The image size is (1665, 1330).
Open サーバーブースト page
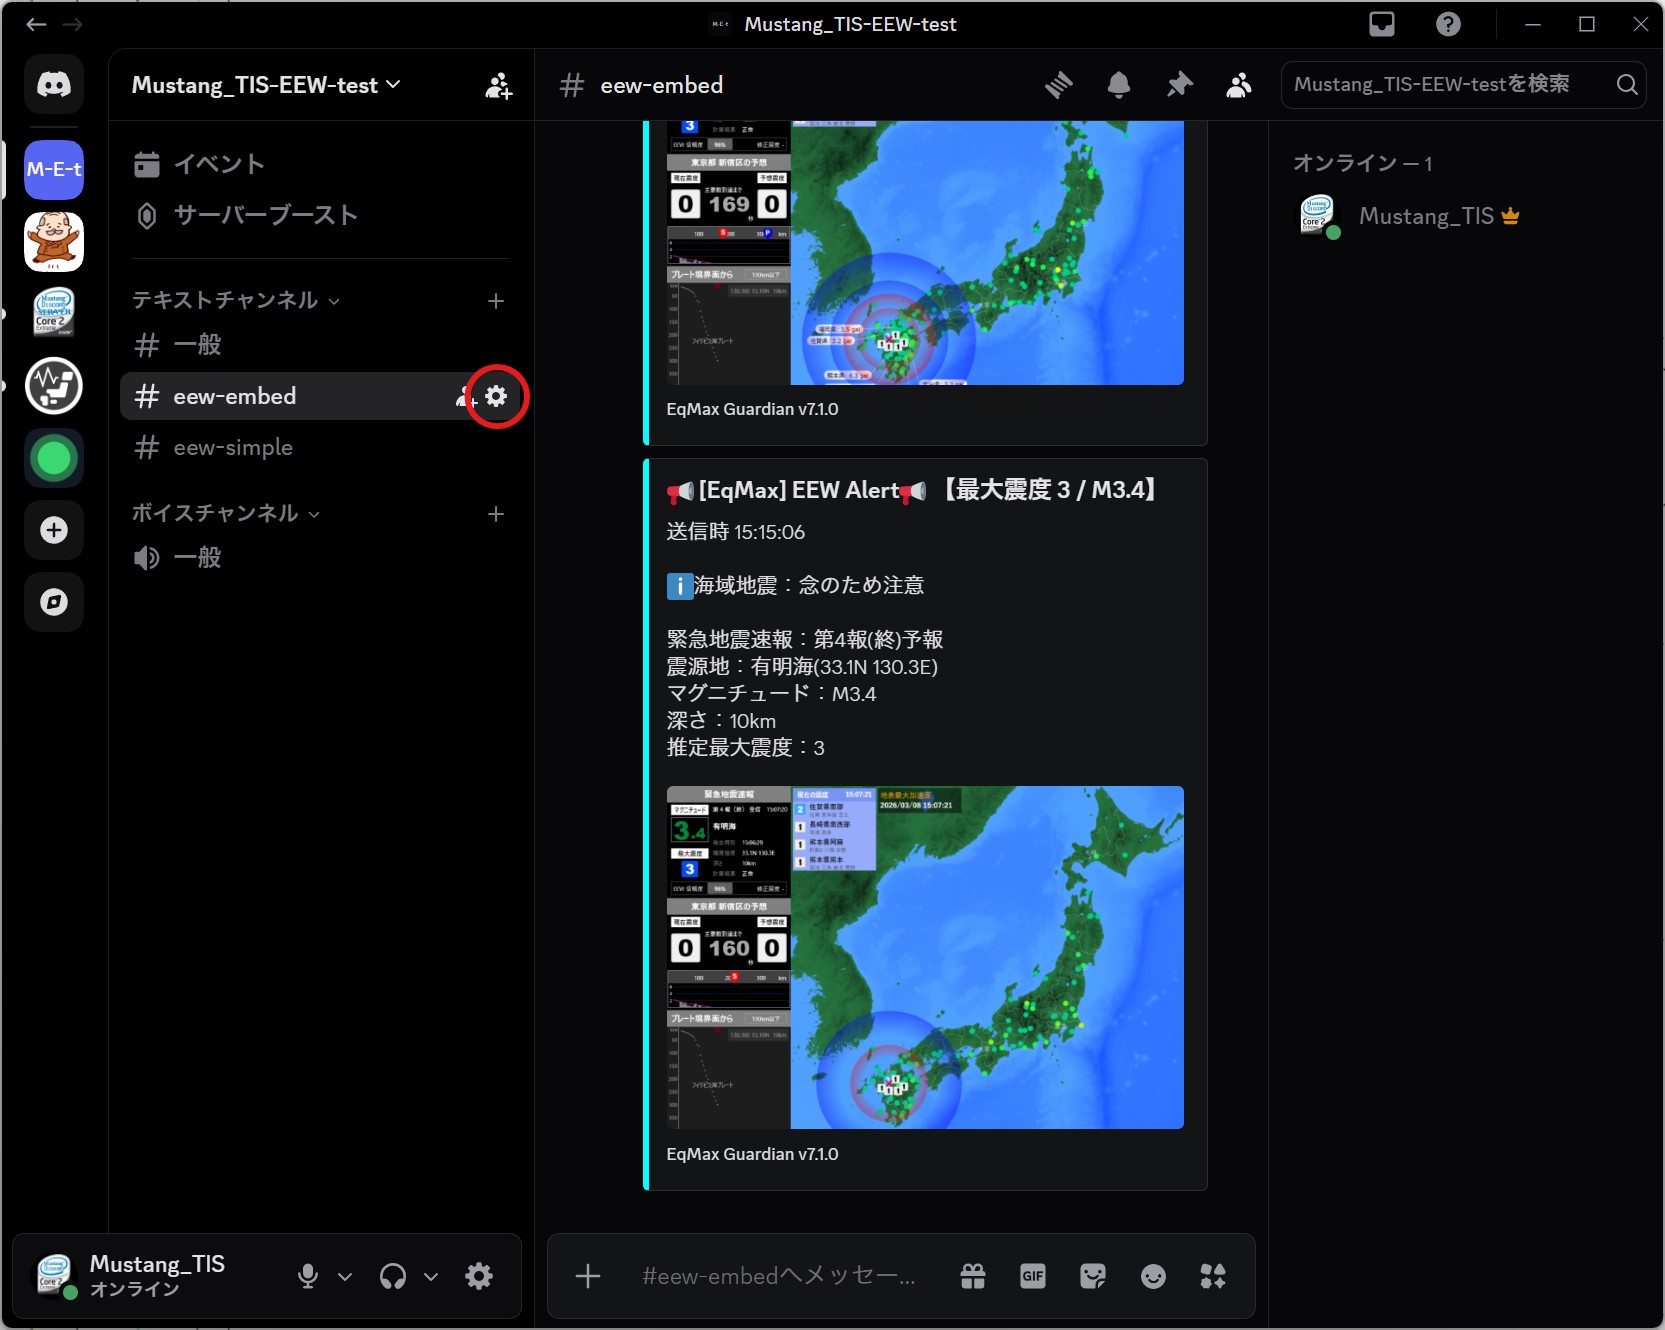point(264,215)
